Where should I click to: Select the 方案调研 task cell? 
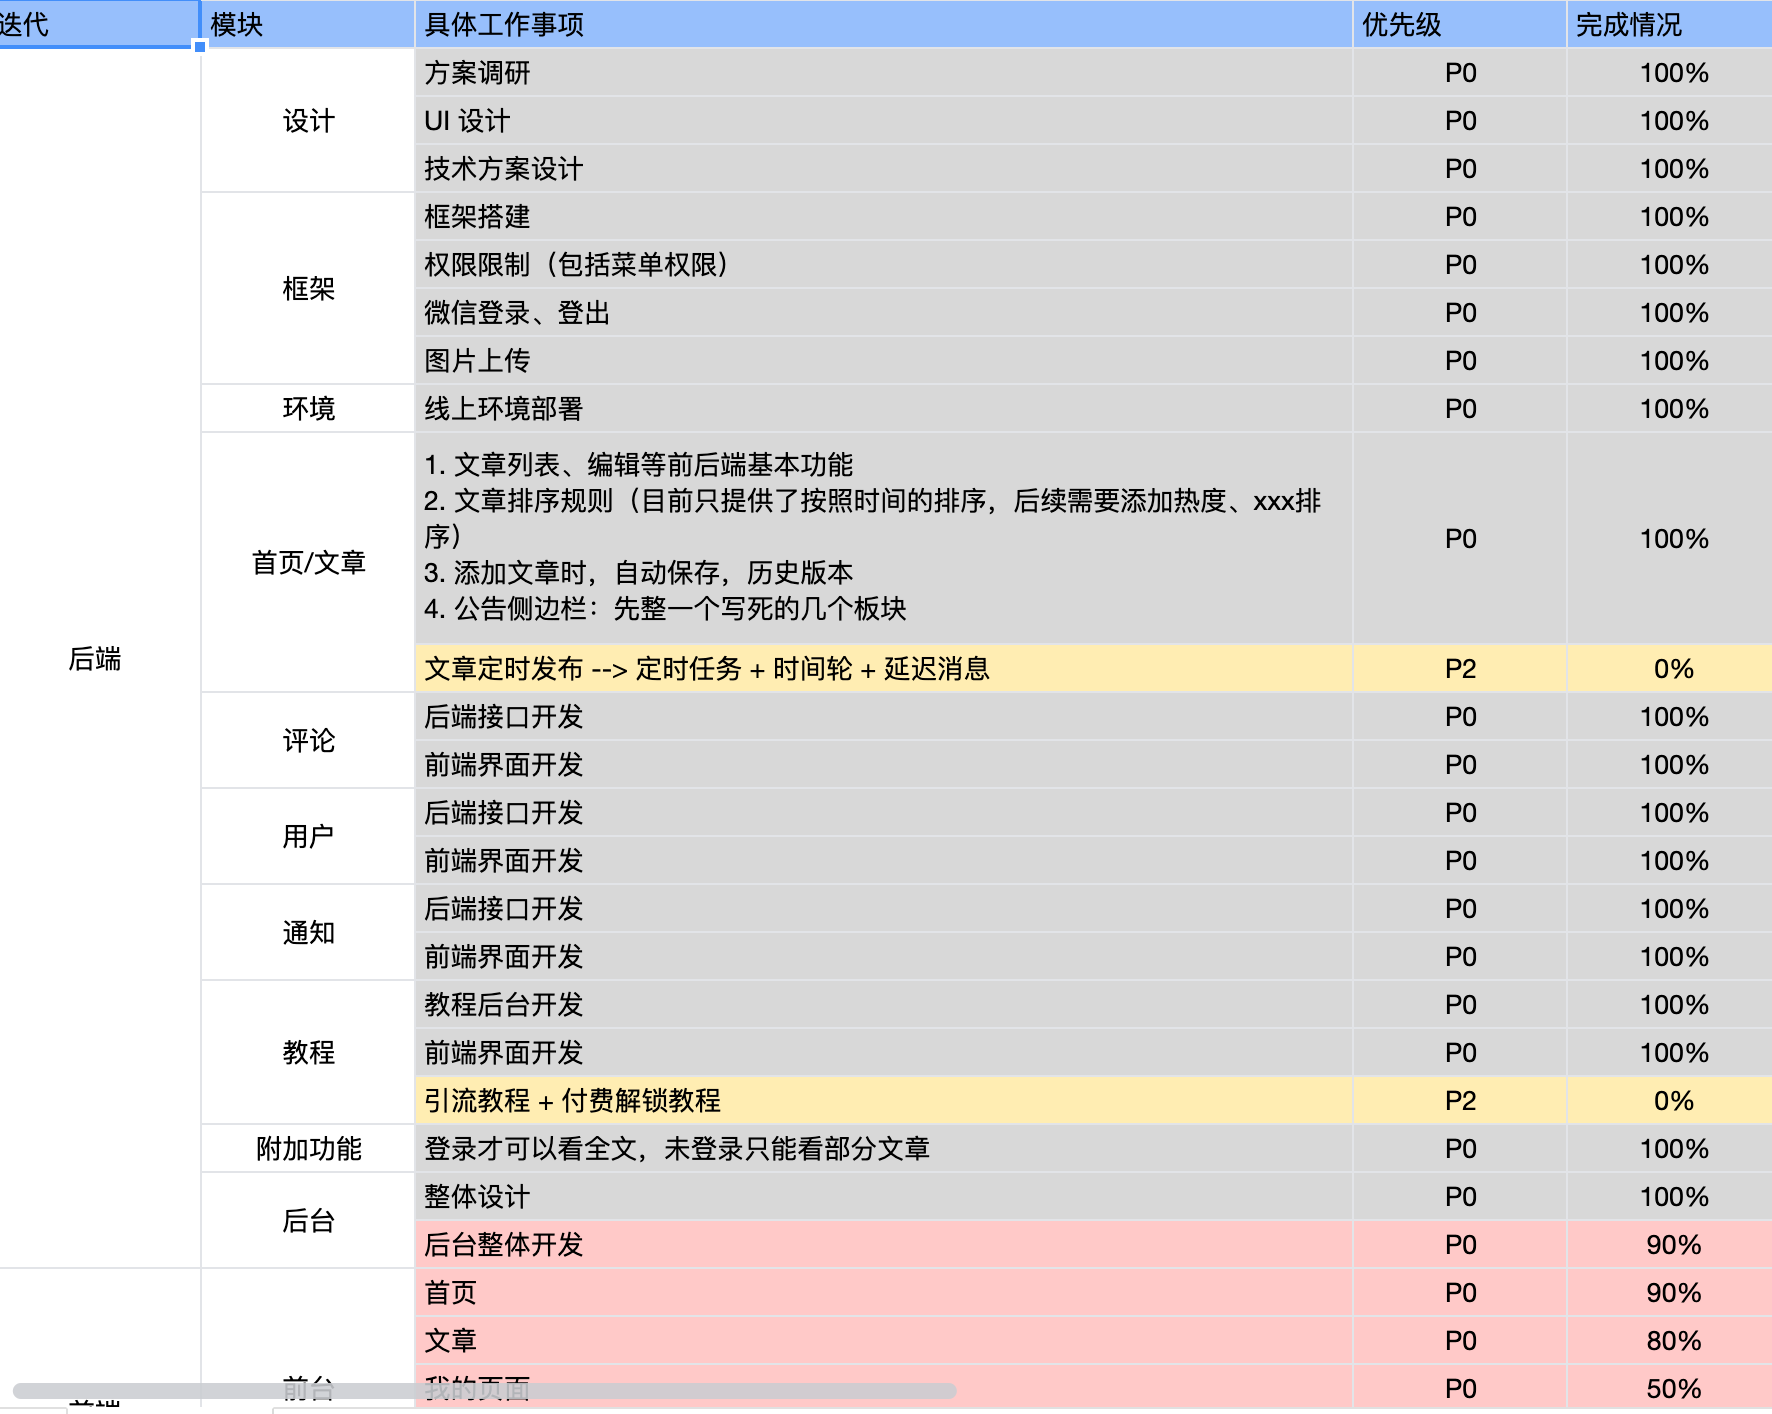(882, 73)
